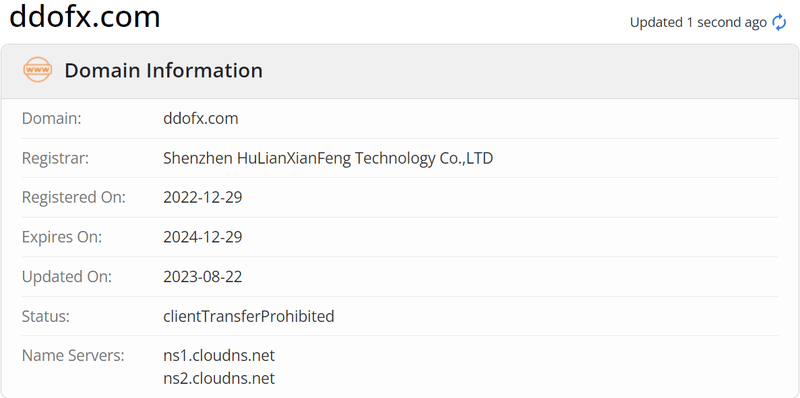800x398 pixels.
Task: Click the ns1.cloudns.net name server
Action: [219, 355]
